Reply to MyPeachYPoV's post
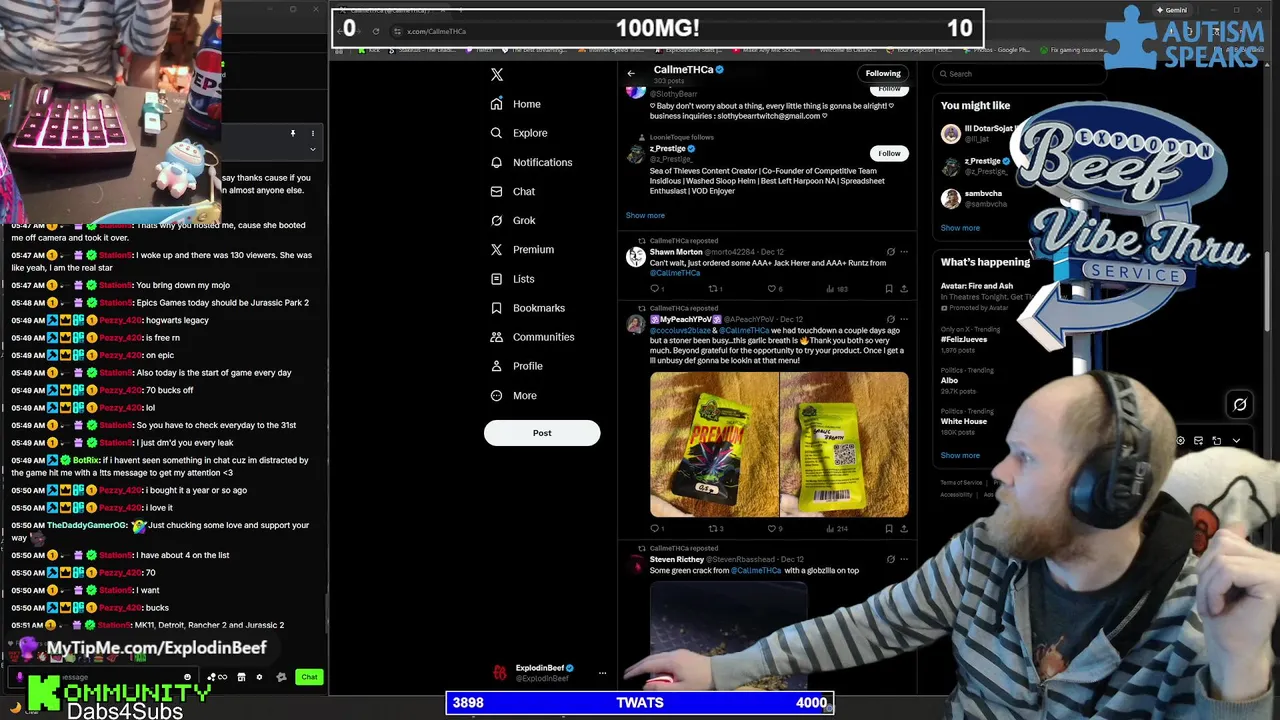 coord(655,528)
